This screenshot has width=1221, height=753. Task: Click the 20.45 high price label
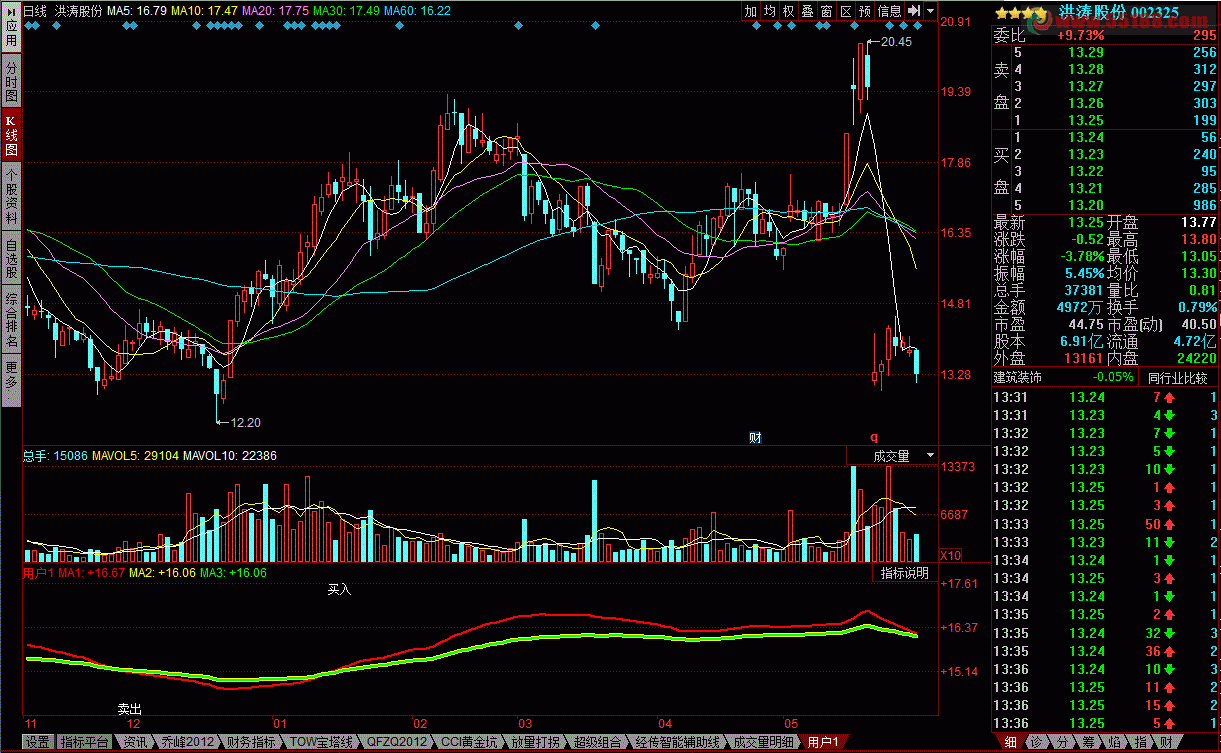(x=897, y=42)
